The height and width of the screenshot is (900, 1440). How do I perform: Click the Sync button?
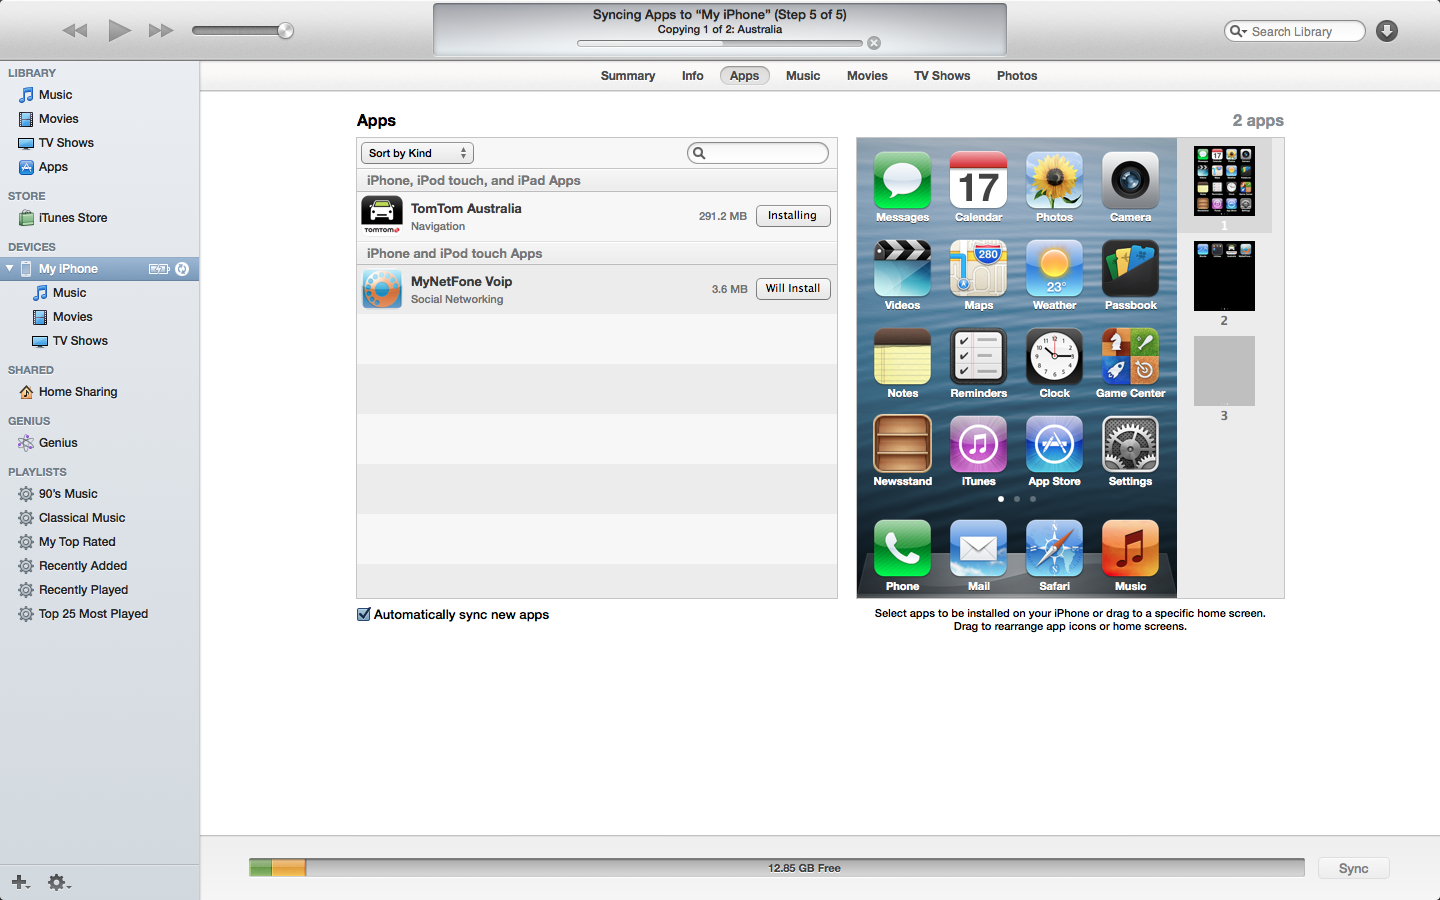pos(1353,868)
